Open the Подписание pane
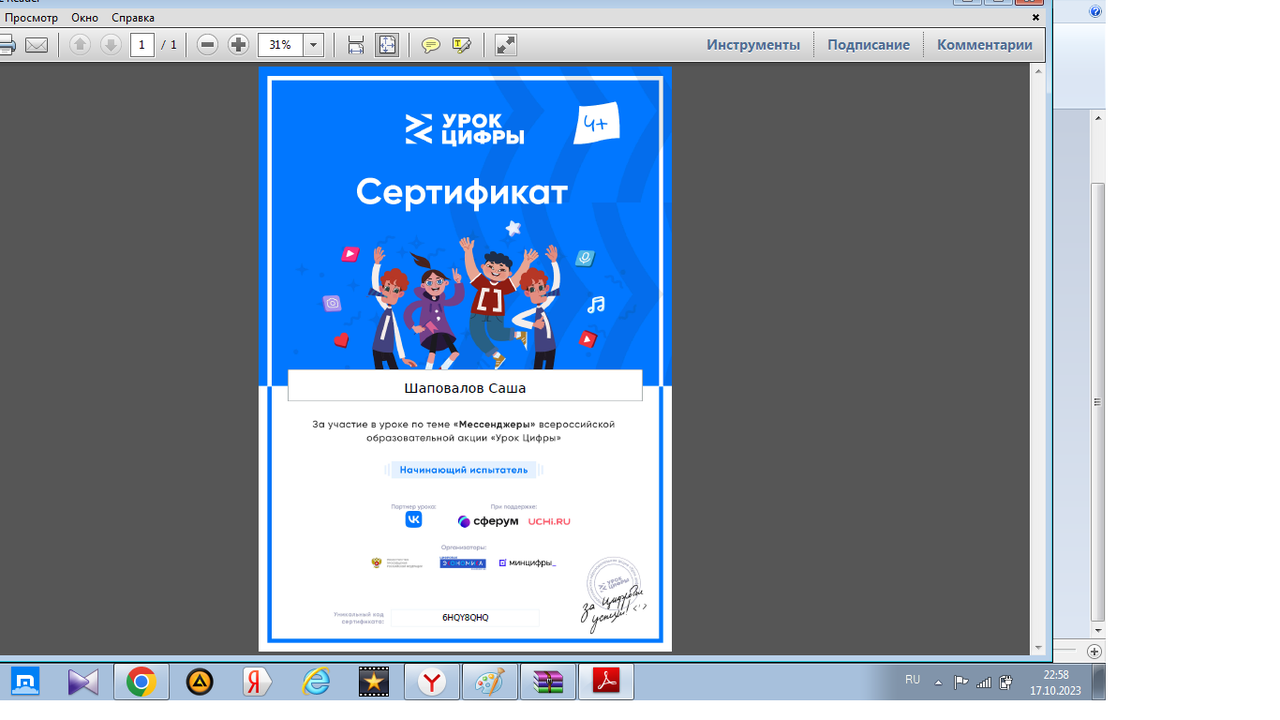This screenshot has height=720, width=1280. [x=868, y=45]
